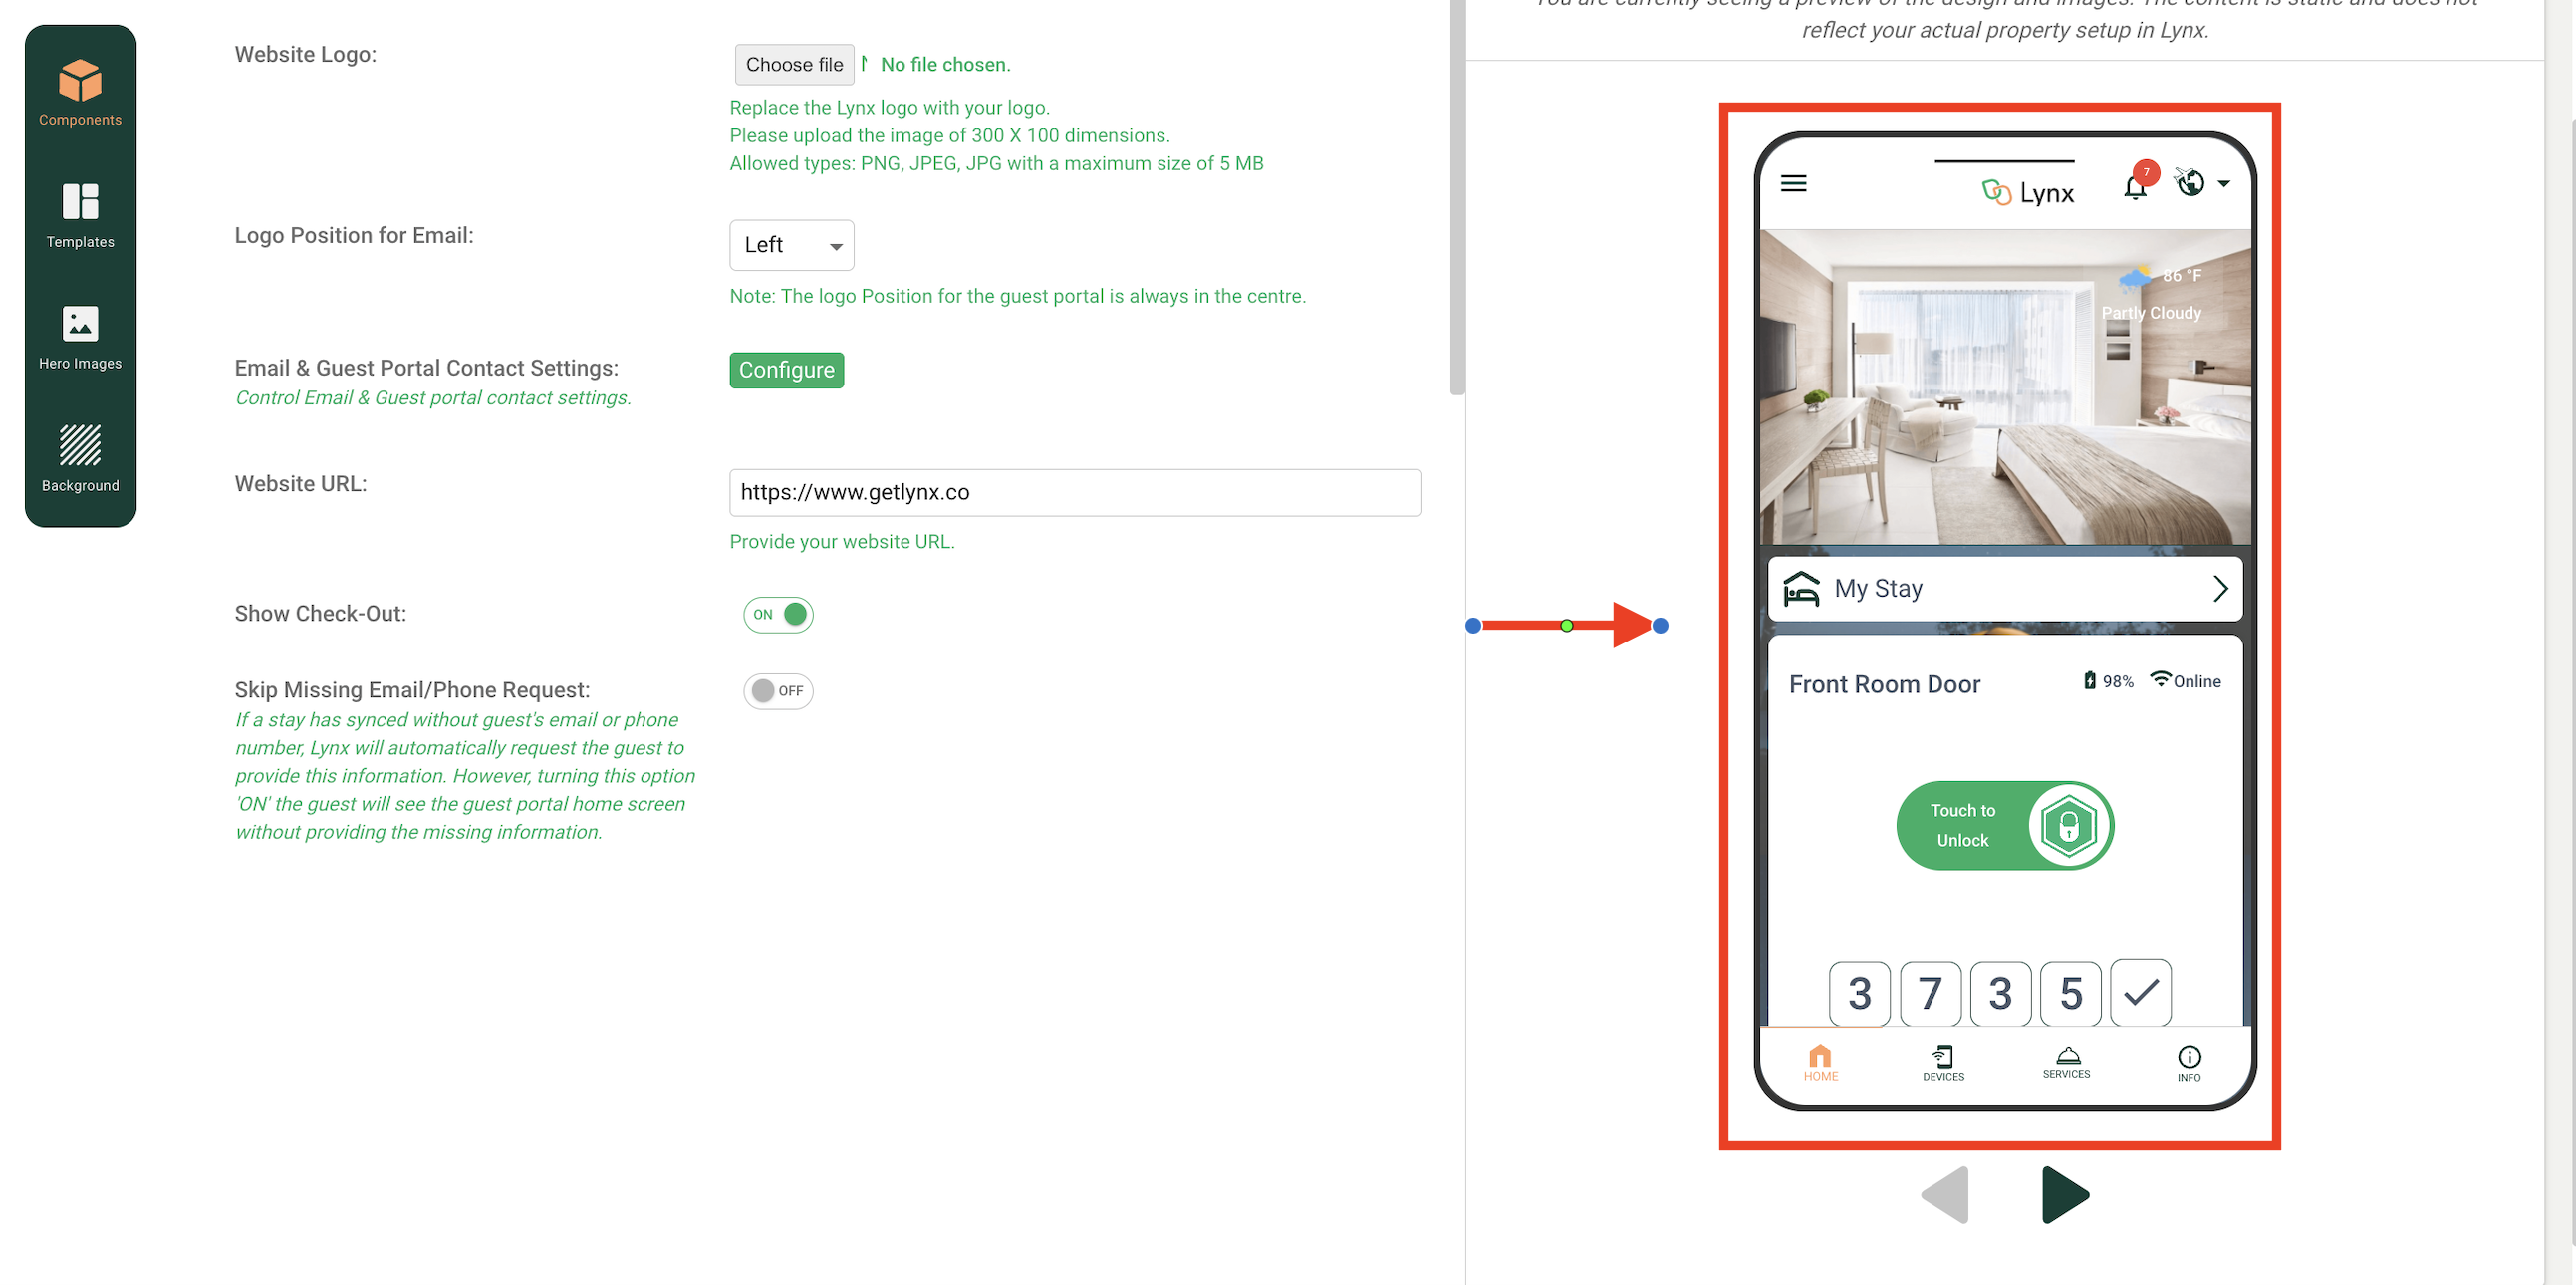Click the Touch to Unlock lock icon
This screenshot has height=1285, width=2576.
click(x=2067, y=826)
